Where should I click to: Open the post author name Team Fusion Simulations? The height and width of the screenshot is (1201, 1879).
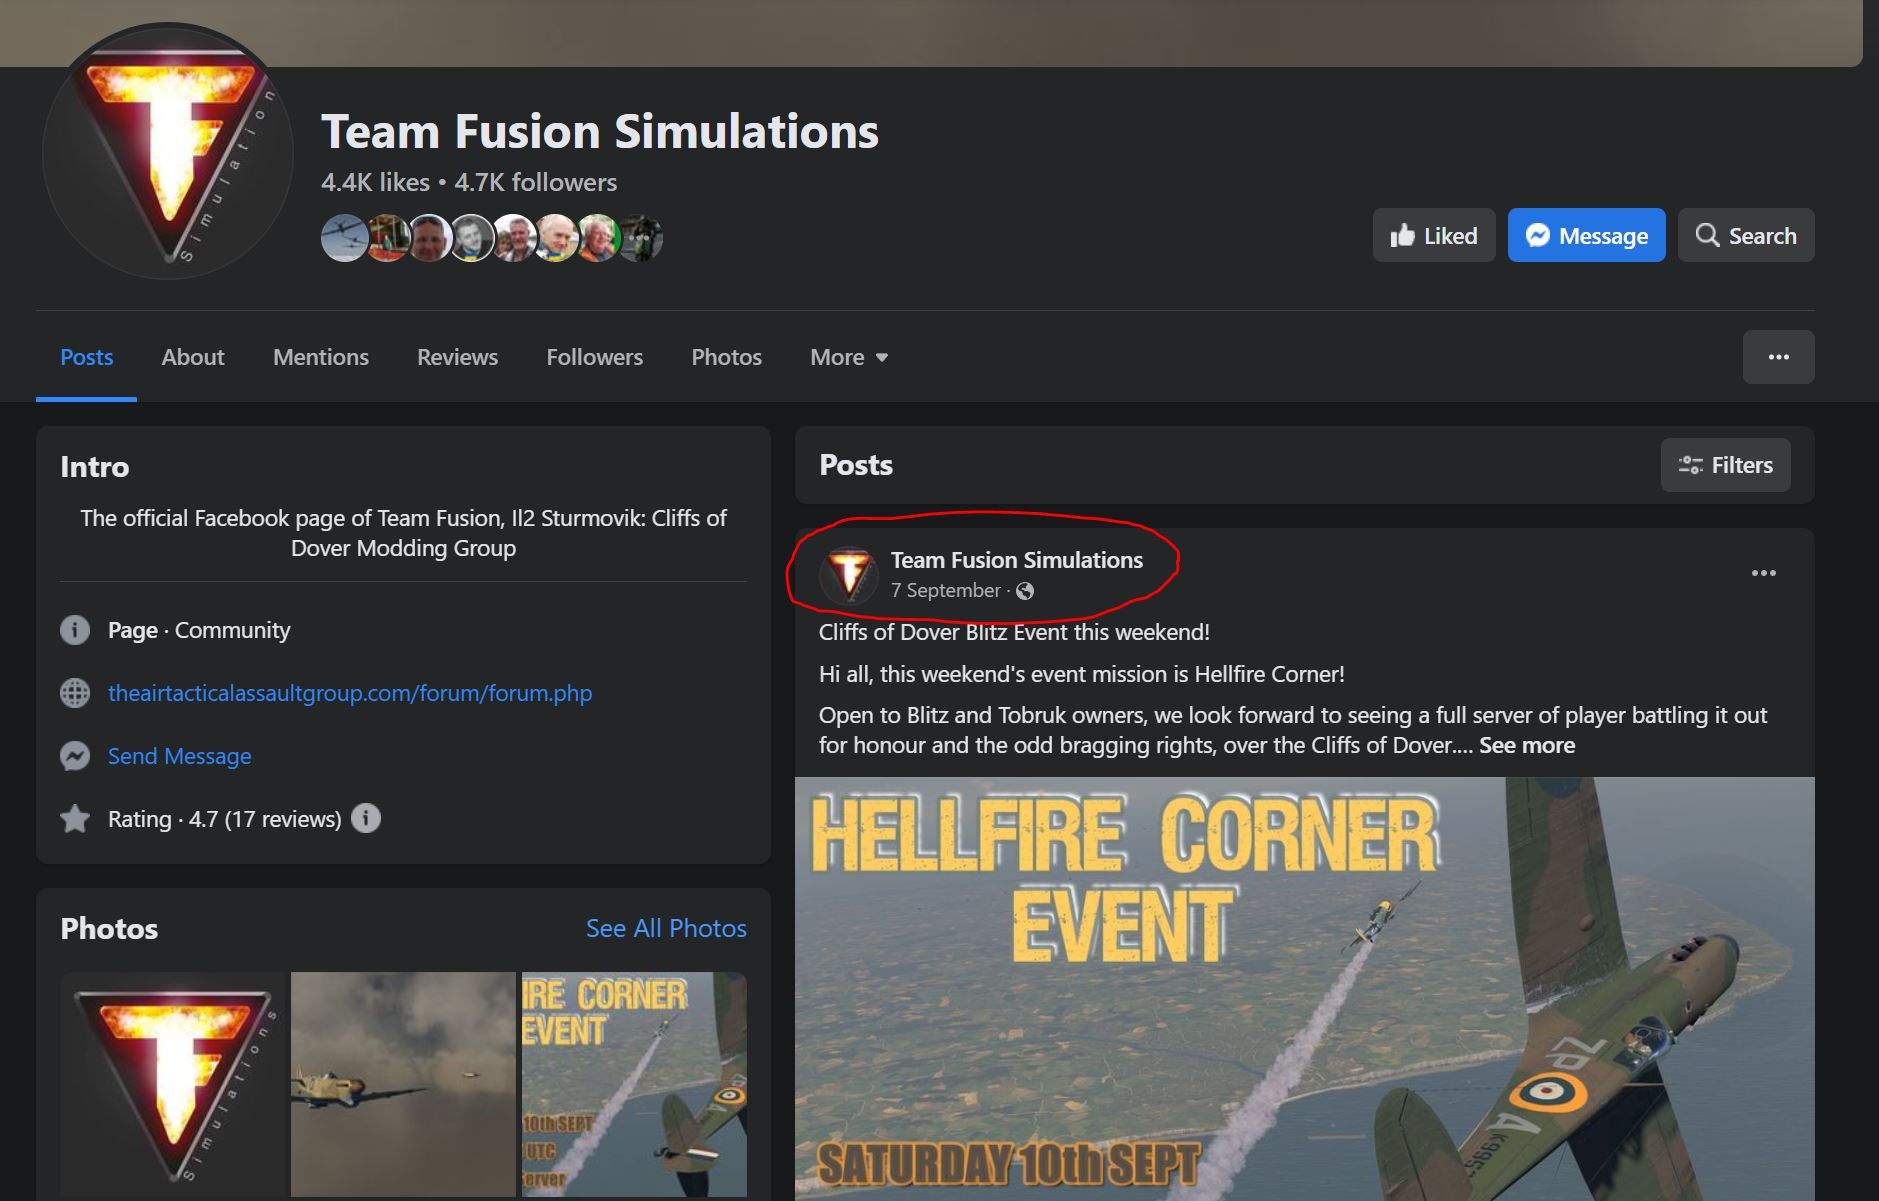point(1016,560)
